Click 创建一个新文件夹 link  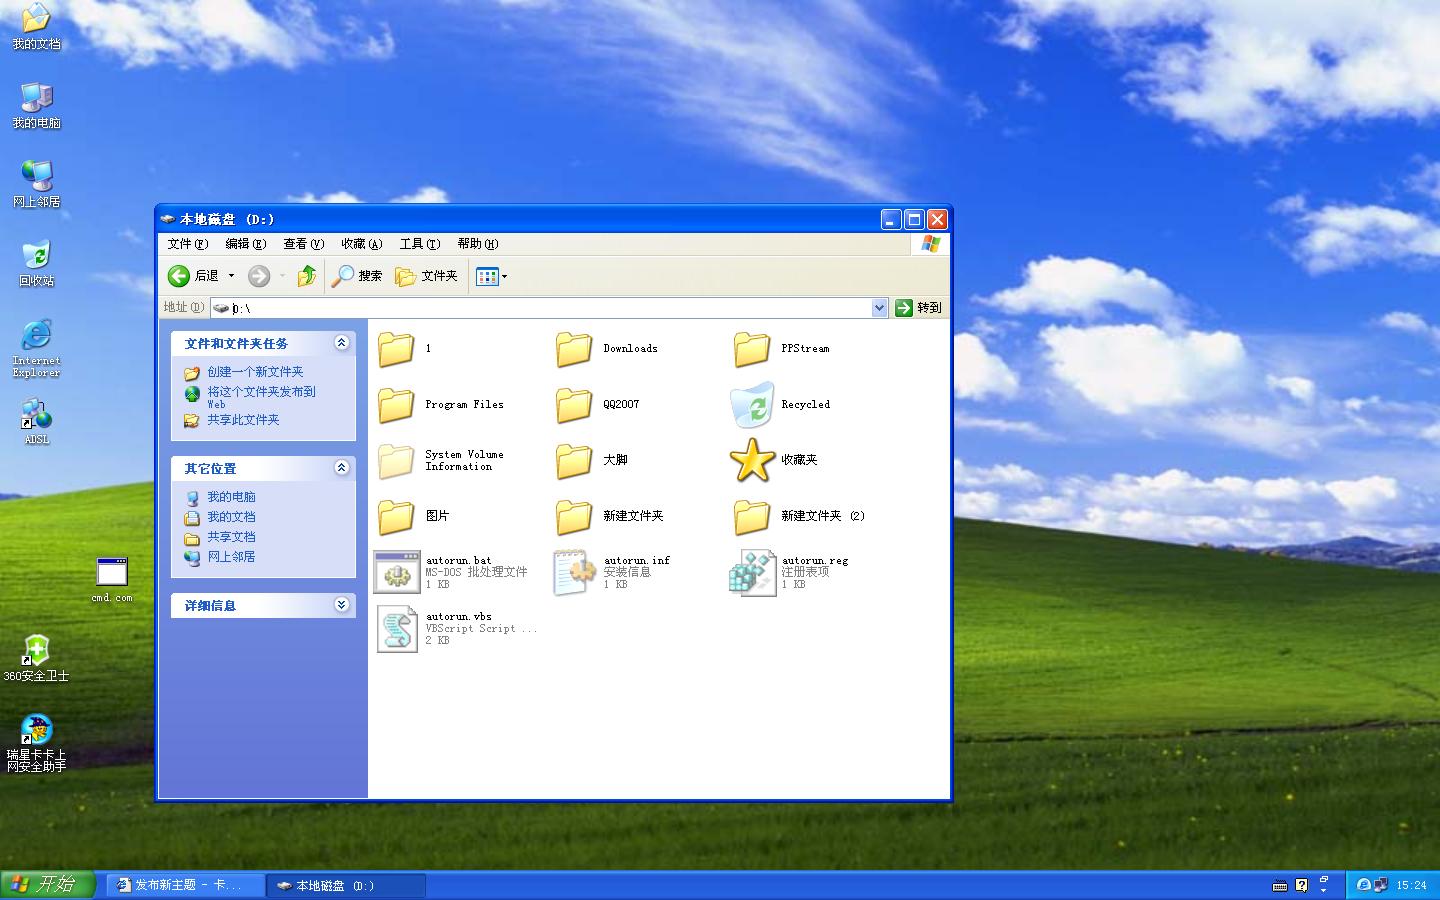tap(255, 372)
